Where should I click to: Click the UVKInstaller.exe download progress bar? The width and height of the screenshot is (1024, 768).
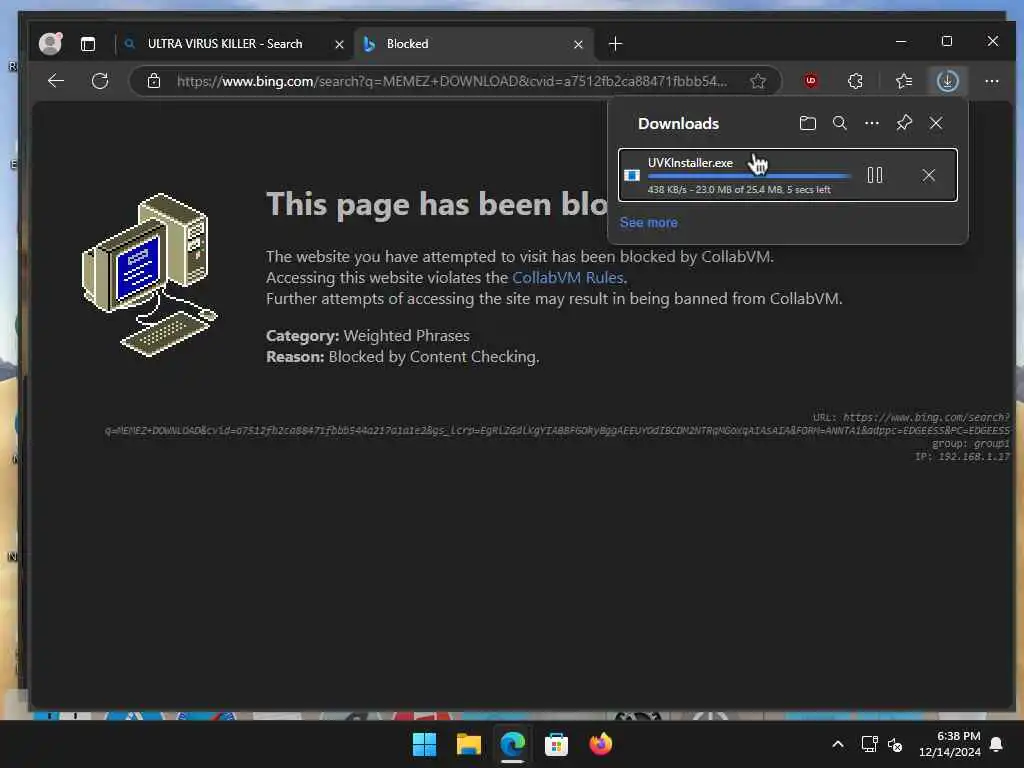[748, 176]
